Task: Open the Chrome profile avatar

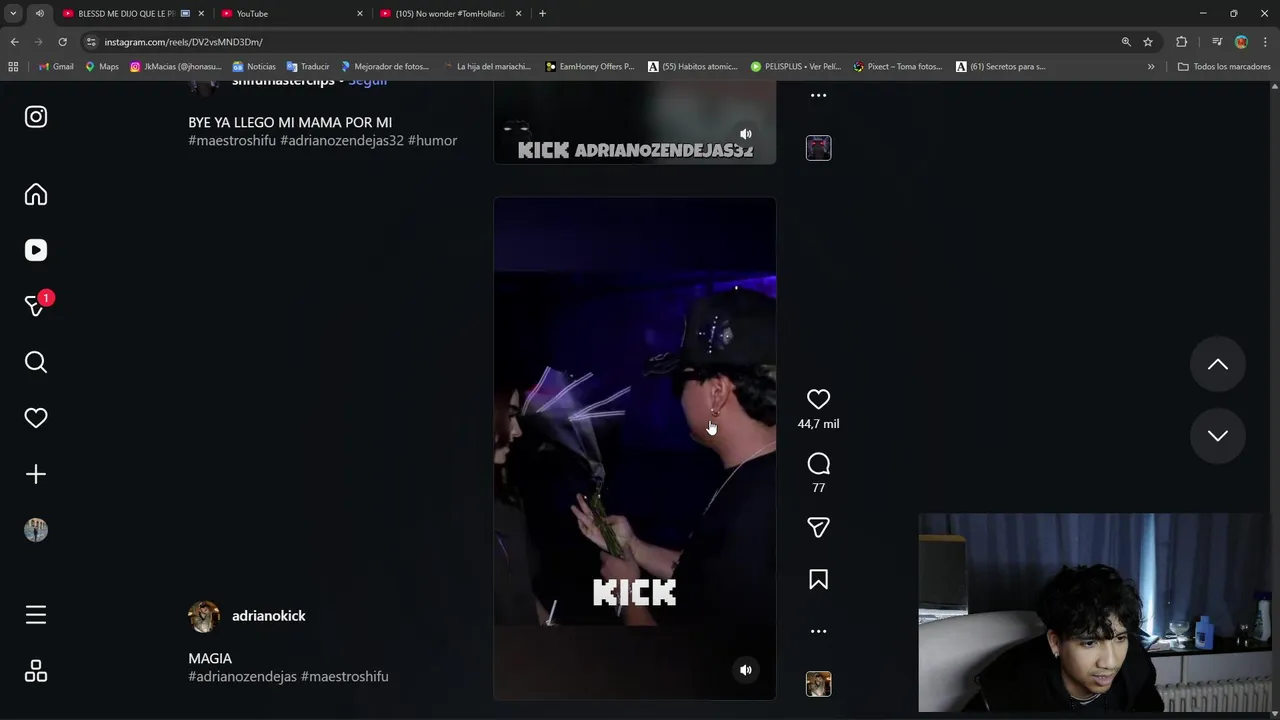Action: tap(1241, 42)
